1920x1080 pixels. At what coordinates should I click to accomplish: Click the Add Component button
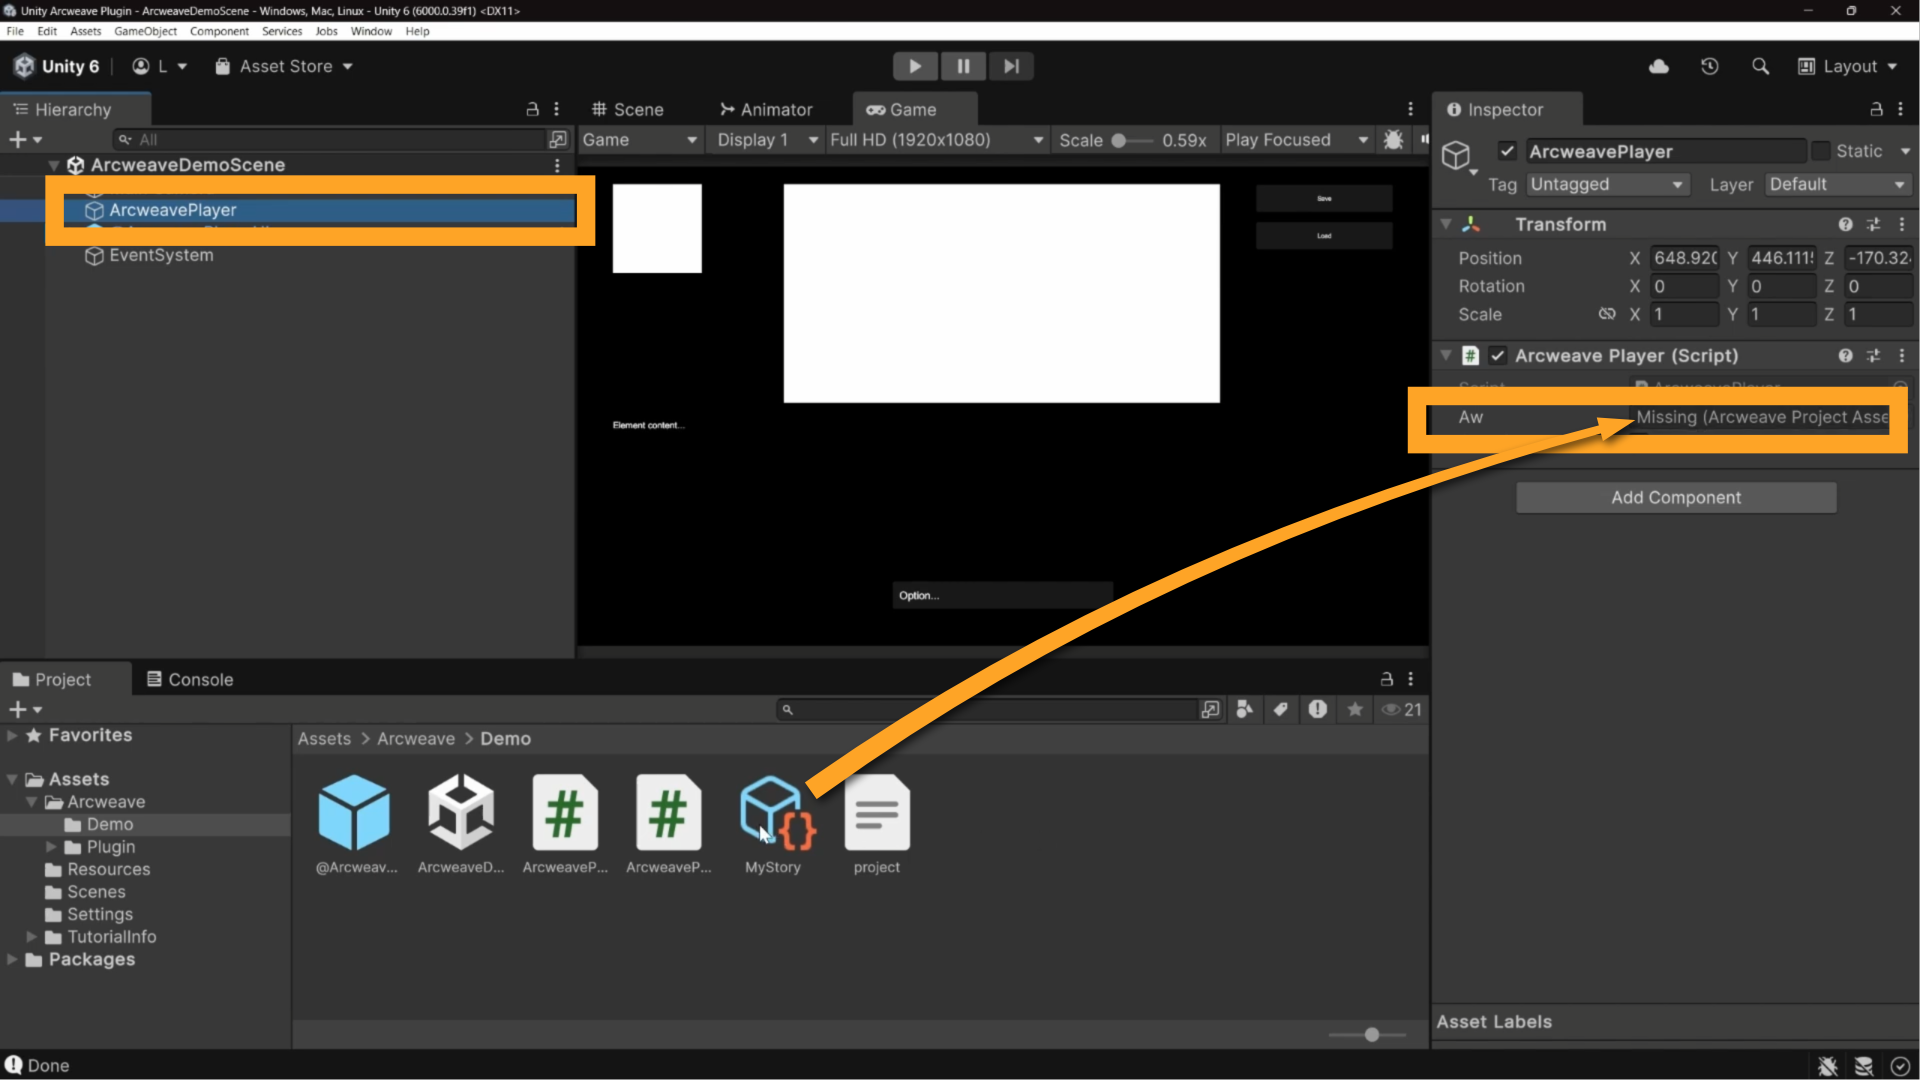pyautogui.click(x=1676, y=497)
